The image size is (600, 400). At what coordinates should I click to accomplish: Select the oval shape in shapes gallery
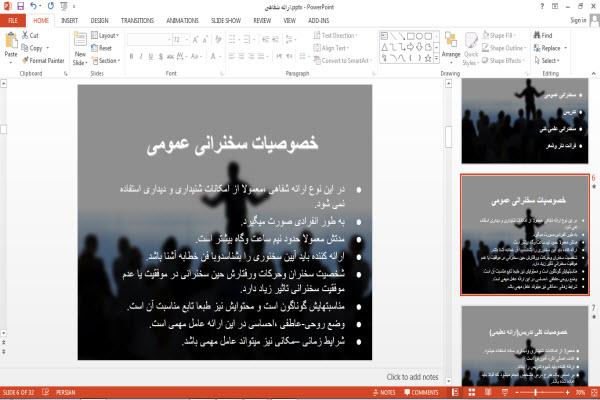click(x=419, y=36)
